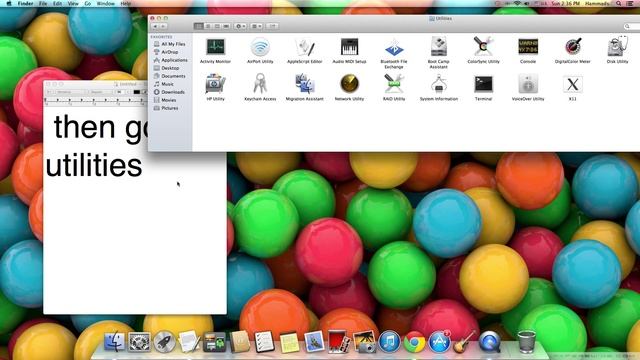Image resolution: width=640 pixels, height=360 pixels.
Task: Open Desktop in Finder sidebar
Action: pyautogui.click(x=167, y=68)
